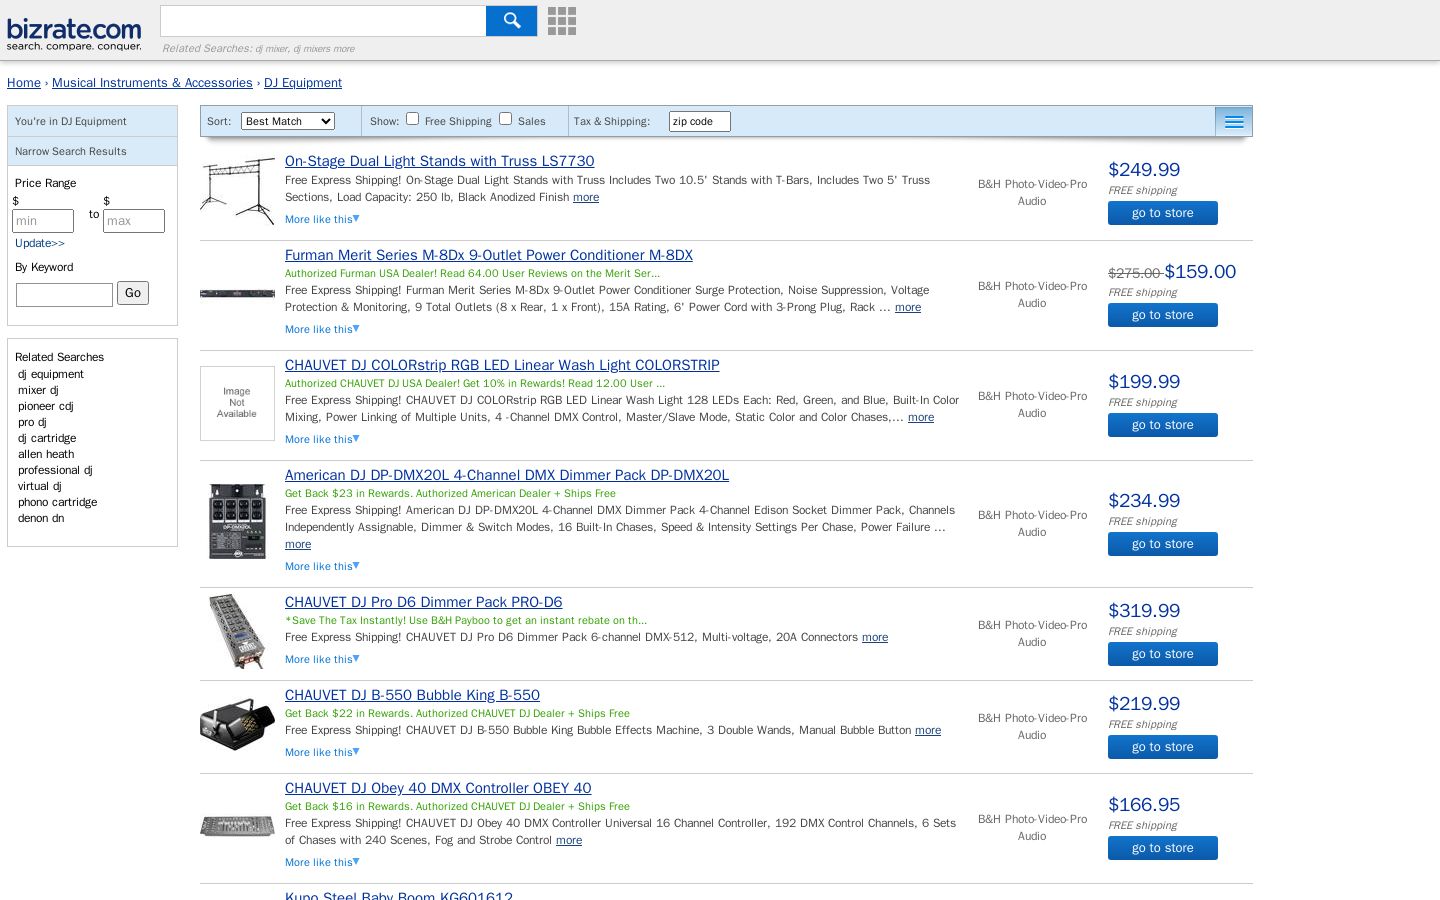
Task: Click go to store for $199.99 item
Action: tap(1163, 425)
